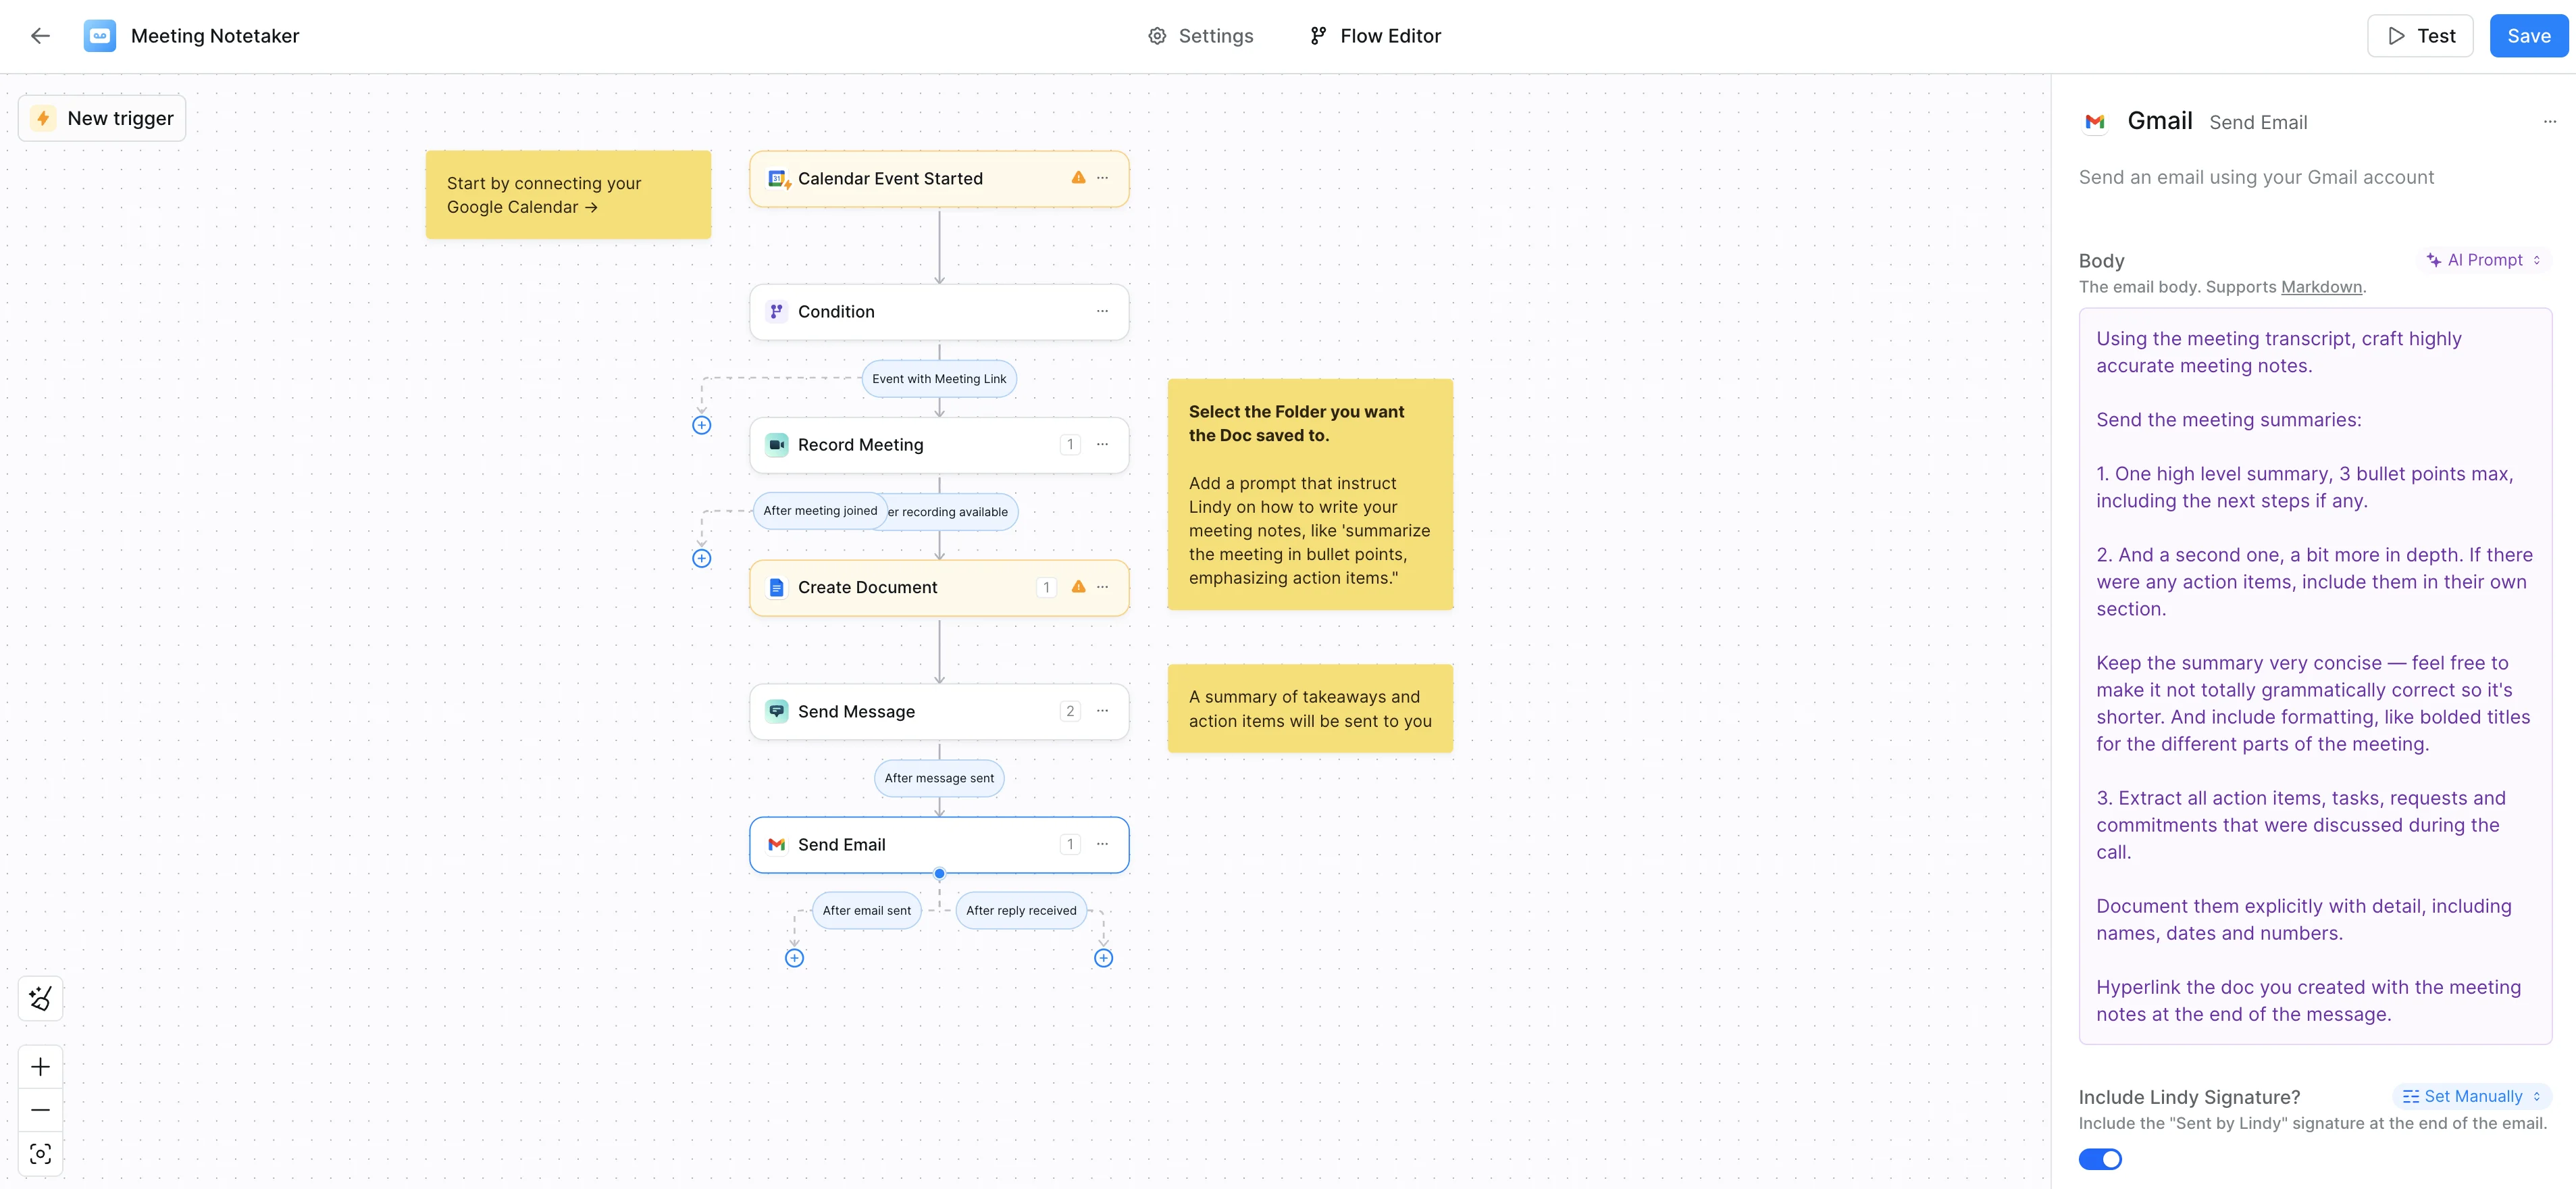Open the Send Email node options menu
2576x1189 pixels.
(1102, 844)
